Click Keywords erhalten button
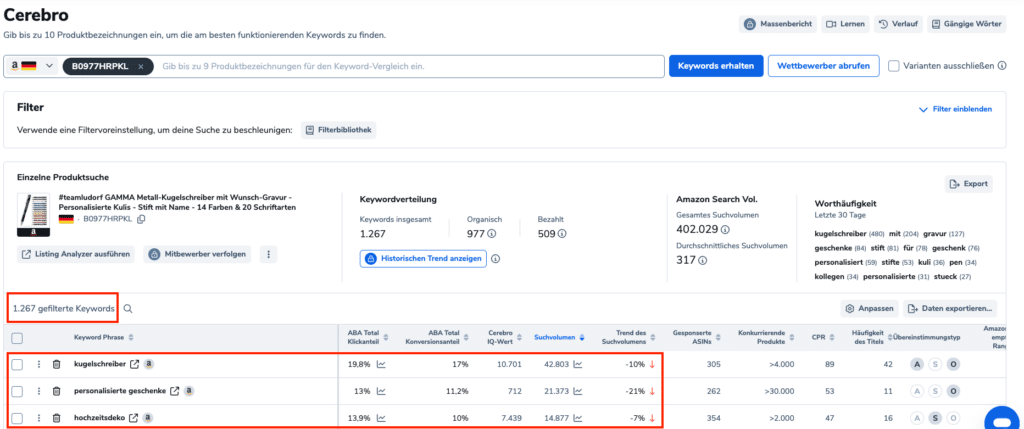The height and width of the screenshot is (429, 1024). tap(716, 66)
